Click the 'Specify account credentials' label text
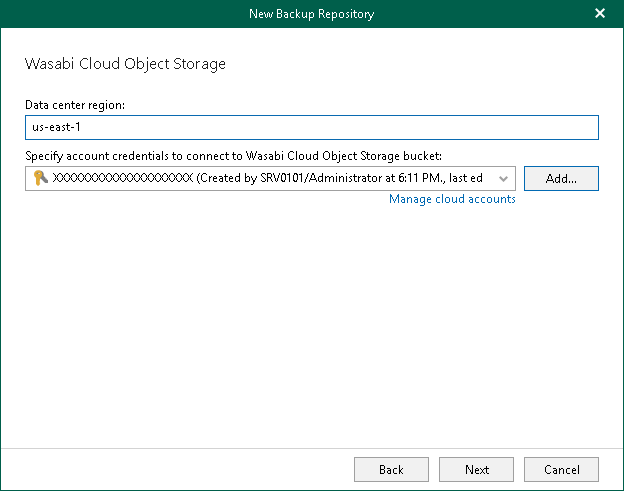The image size is (624, 491). pos(233,156)
